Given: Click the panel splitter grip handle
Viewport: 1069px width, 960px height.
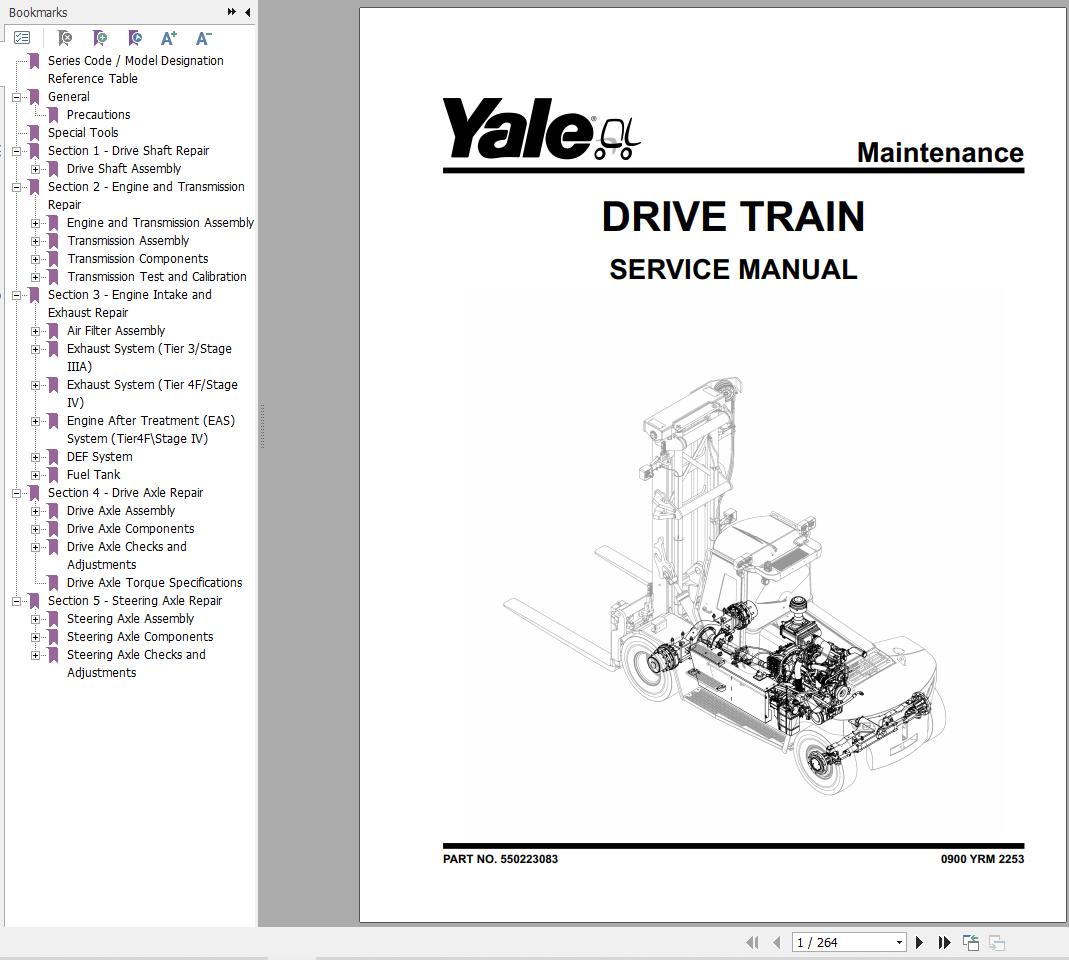Looking at the screenshot, I should [x=262, y=426].
